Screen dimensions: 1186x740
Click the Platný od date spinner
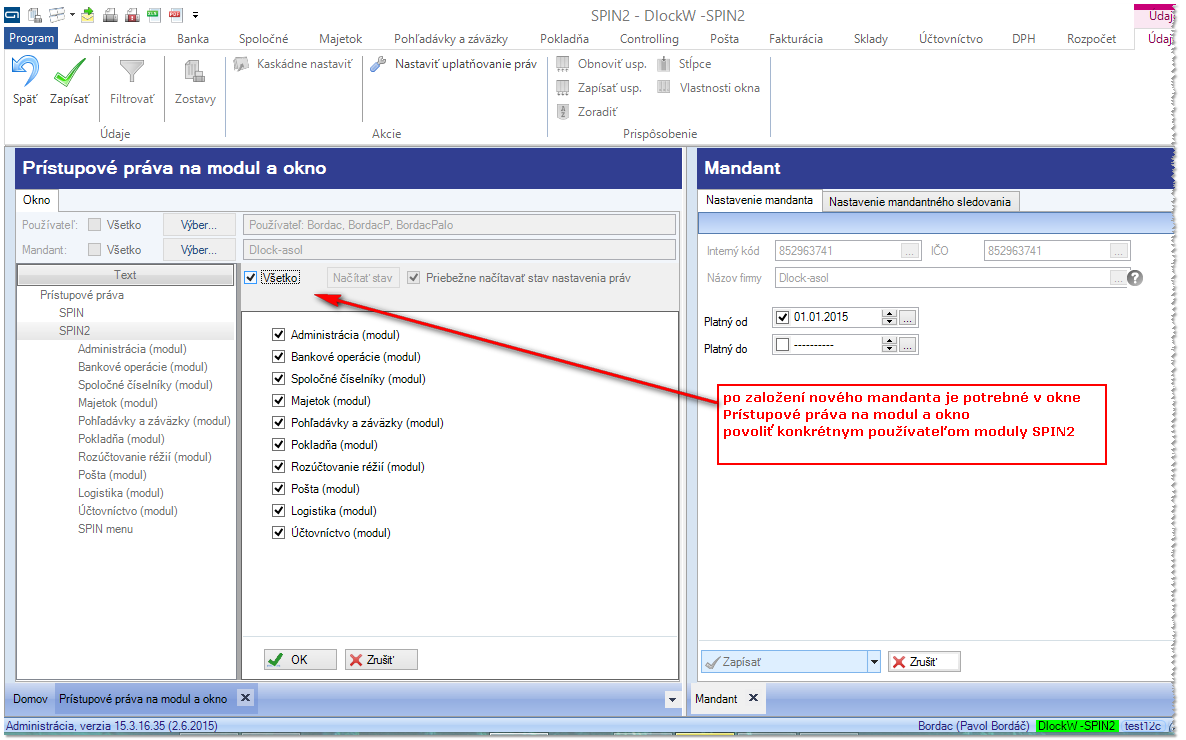[x=890, y=317]
